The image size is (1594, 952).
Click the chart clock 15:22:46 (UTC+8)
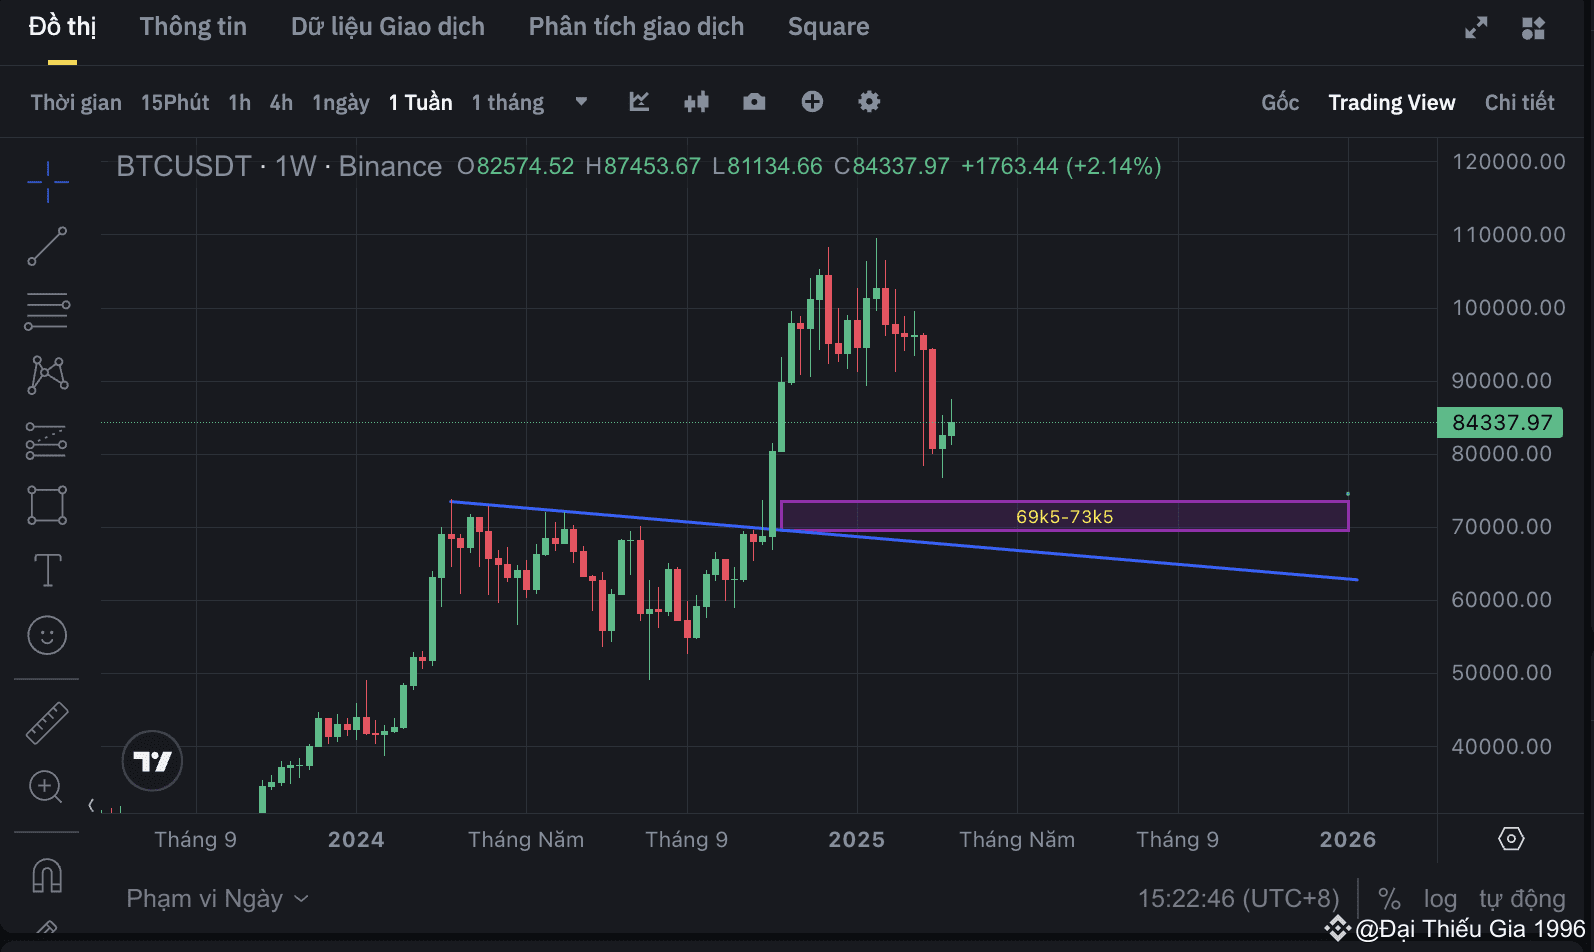[x=1238, y=899]
